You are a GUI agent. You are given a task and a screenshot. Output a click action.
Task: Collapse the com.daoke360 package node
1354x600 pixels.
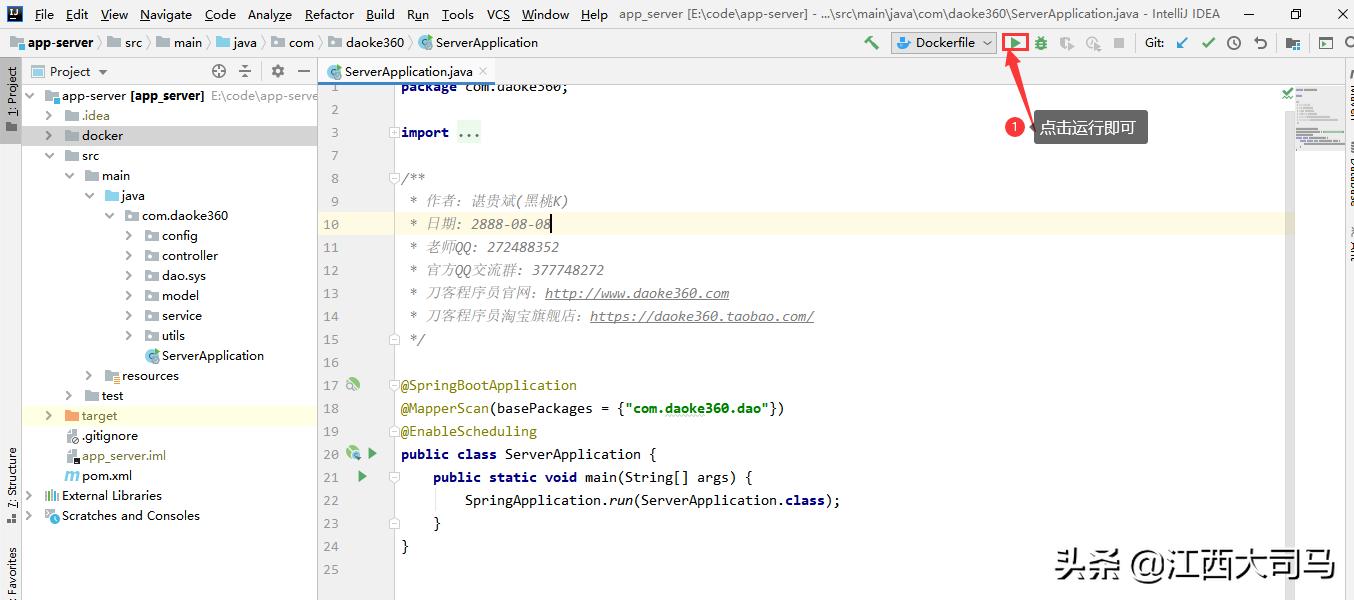110,215
